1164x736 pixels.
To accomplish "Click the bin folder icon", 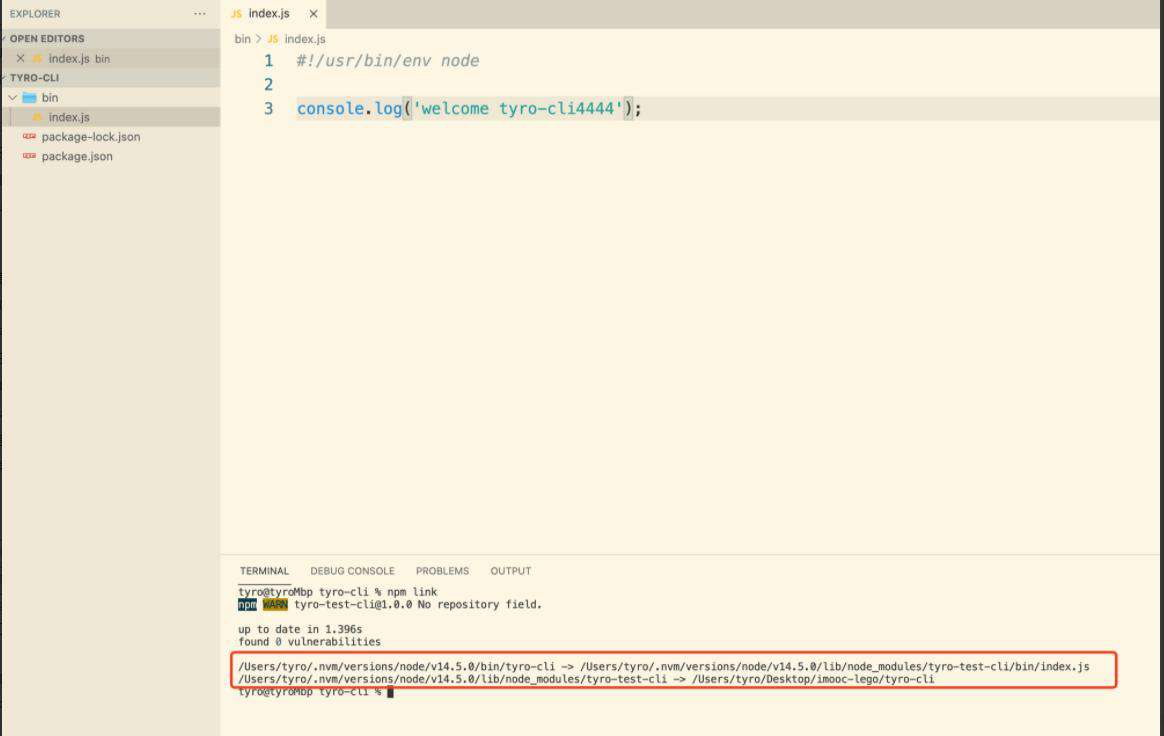I will [x=30, y=97].
